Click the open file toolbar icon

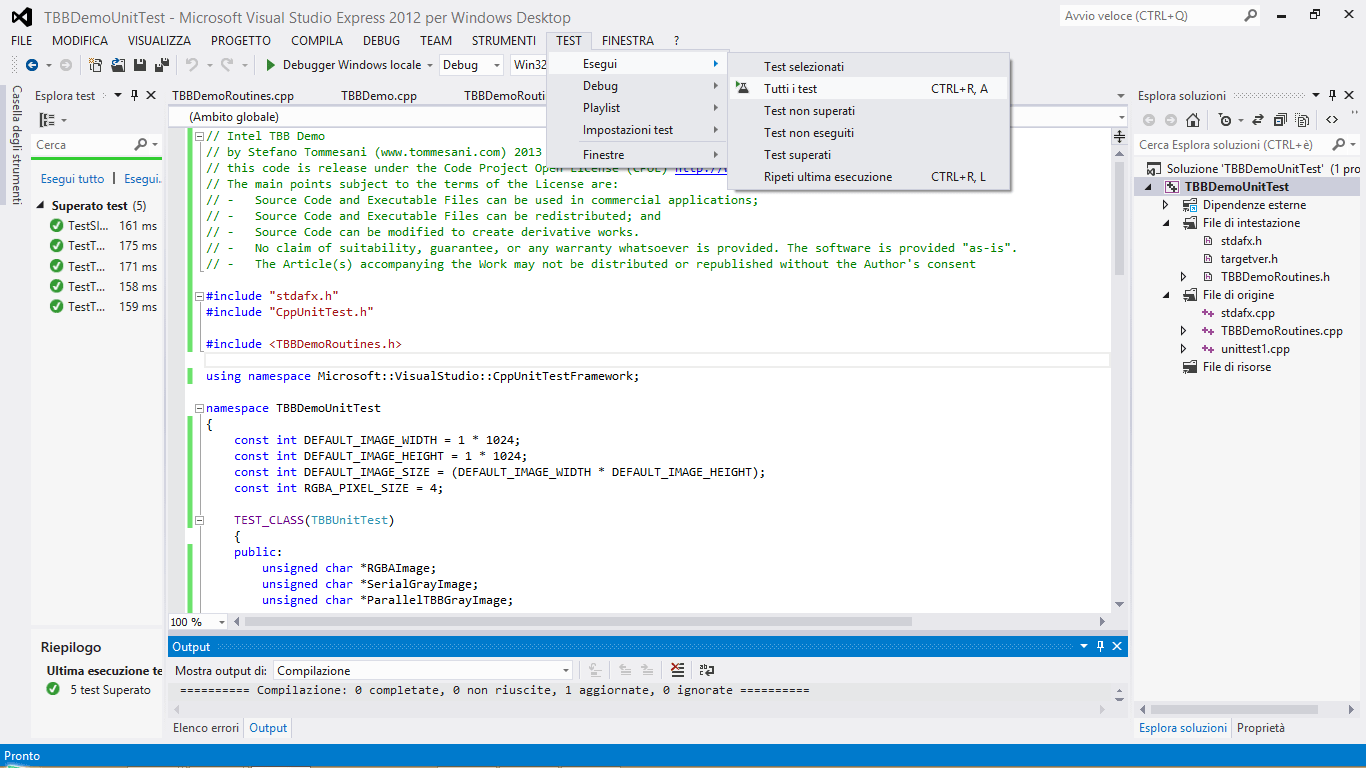point(118,65)
